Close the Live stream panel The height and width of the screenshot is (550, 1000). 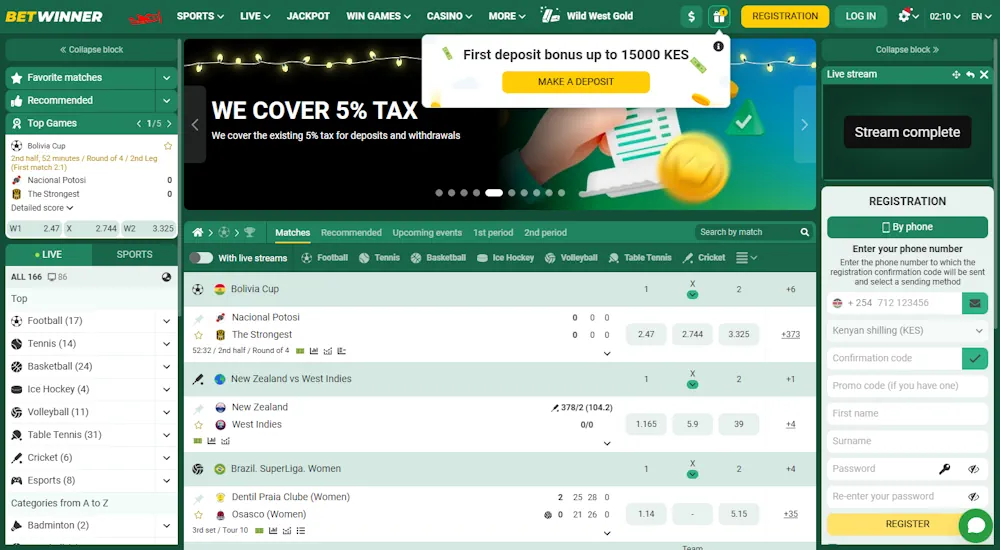click(x=984, y=75)
